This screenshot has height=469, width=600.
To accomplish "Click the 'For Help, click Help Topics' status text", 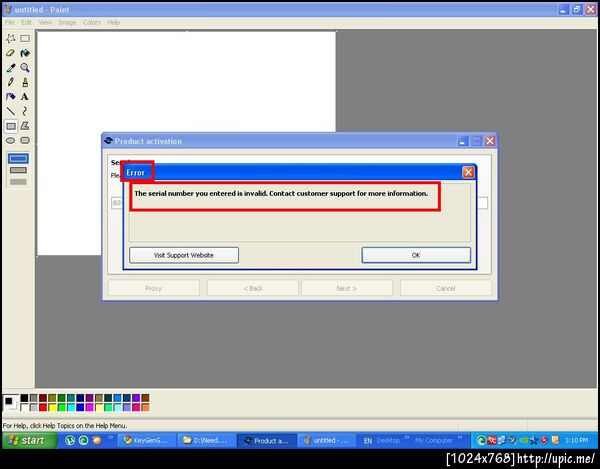I will (65, 426).
